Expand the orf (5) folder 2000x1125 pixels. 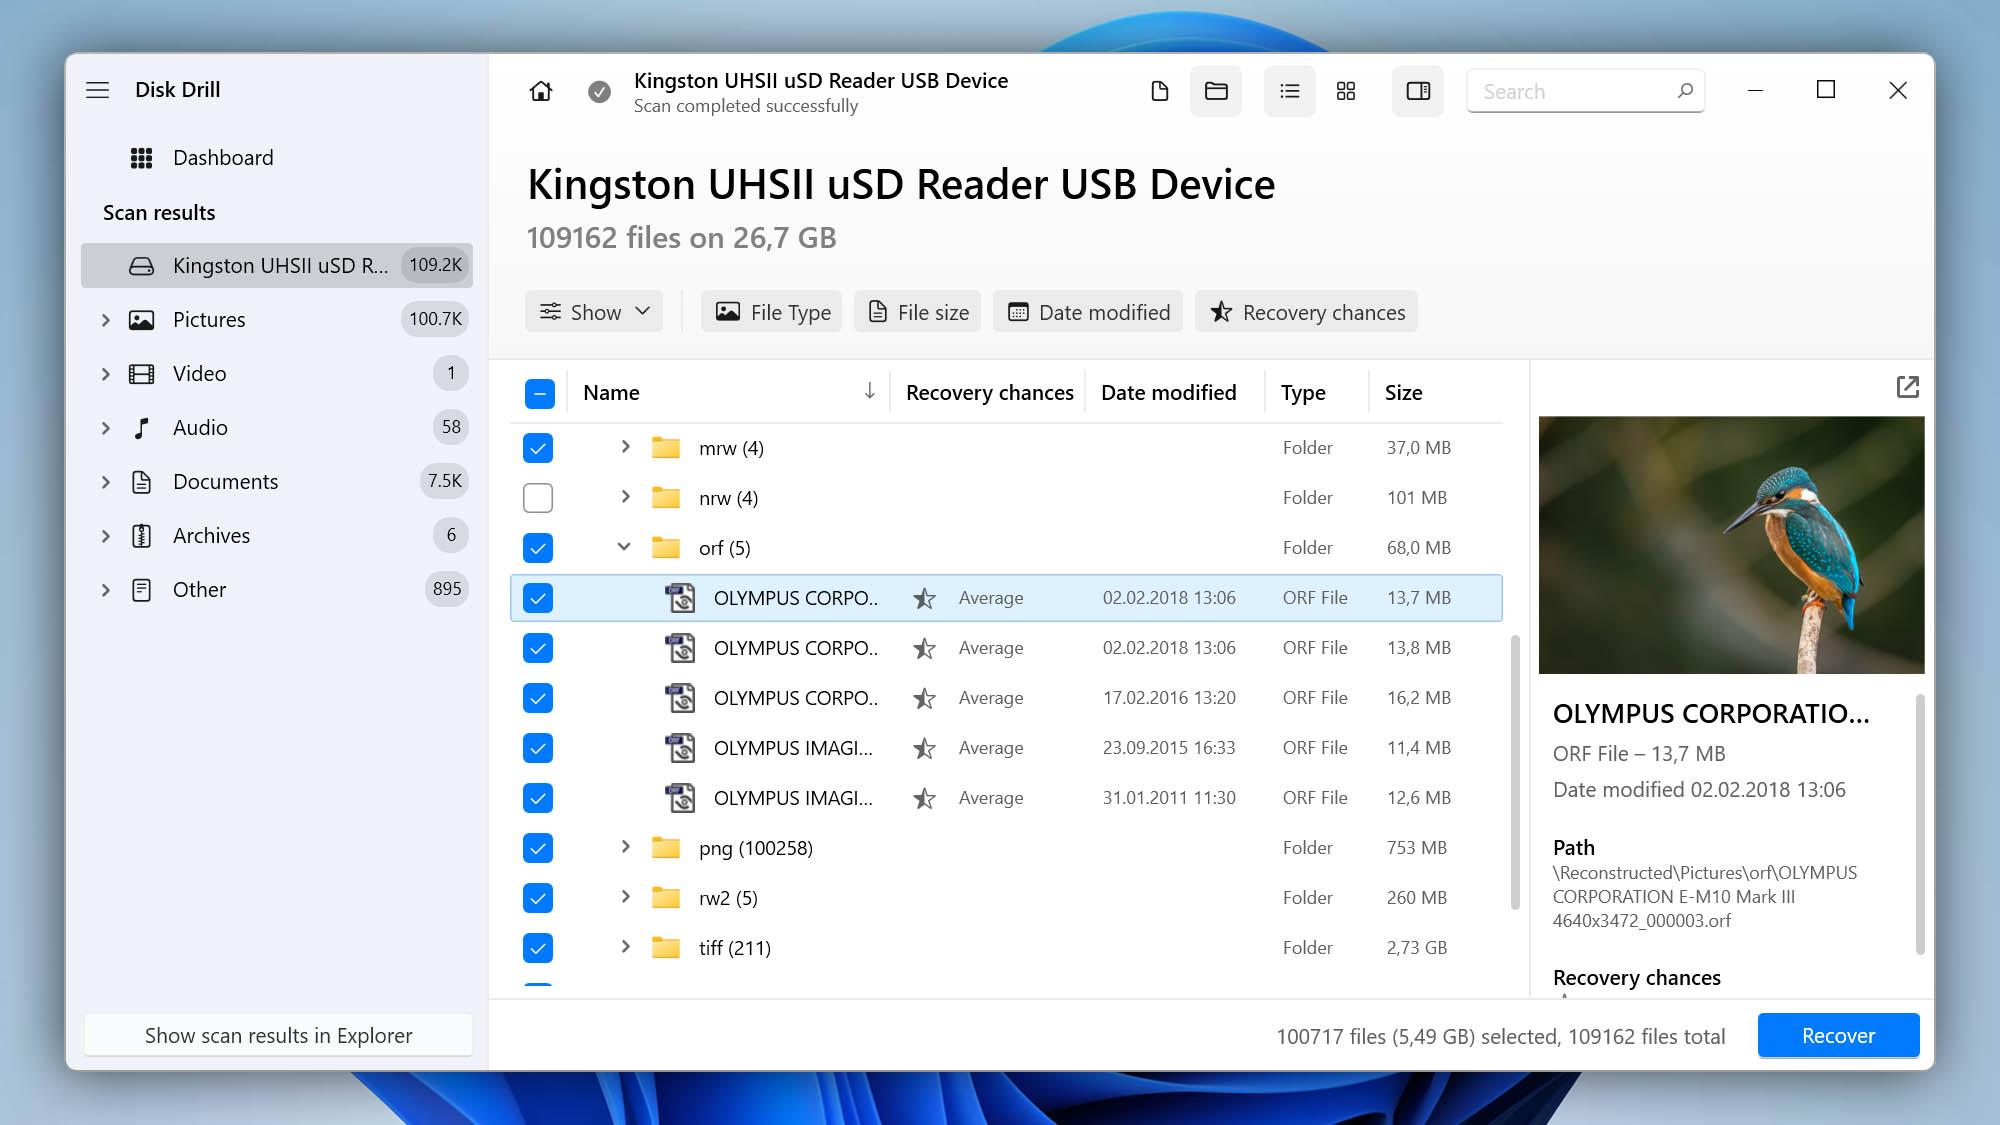click(x=625, y=547)
